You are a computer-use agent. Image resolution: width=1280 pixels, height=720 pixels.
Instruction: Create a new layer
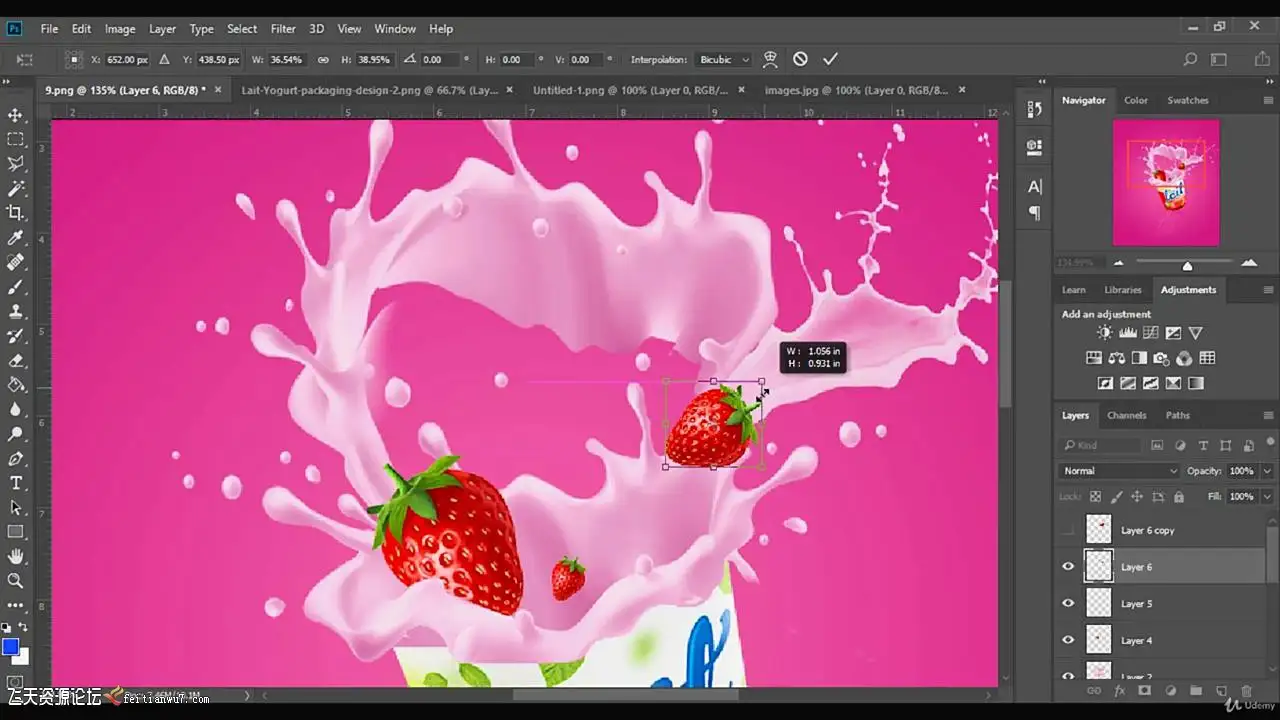pos(1221,691)
